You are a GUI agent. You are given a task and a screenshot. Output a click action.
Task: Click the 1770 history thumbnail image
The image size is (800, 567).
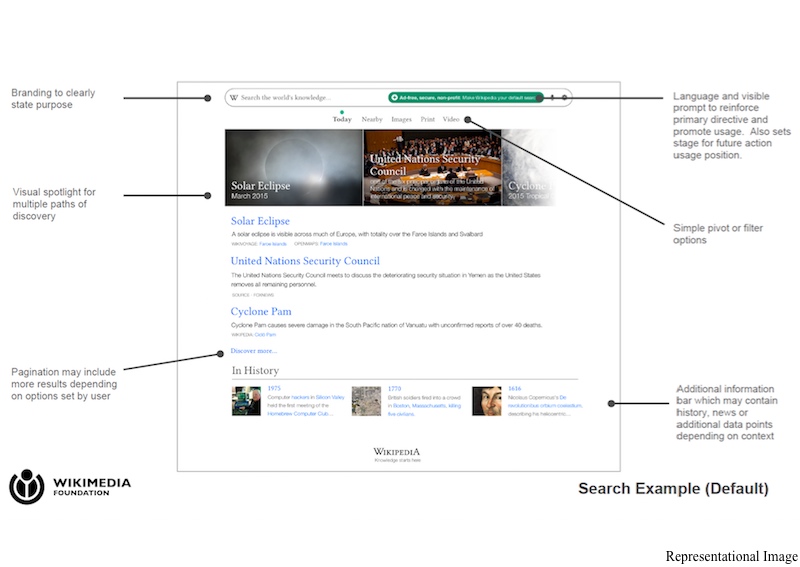[x=366, y=401]
